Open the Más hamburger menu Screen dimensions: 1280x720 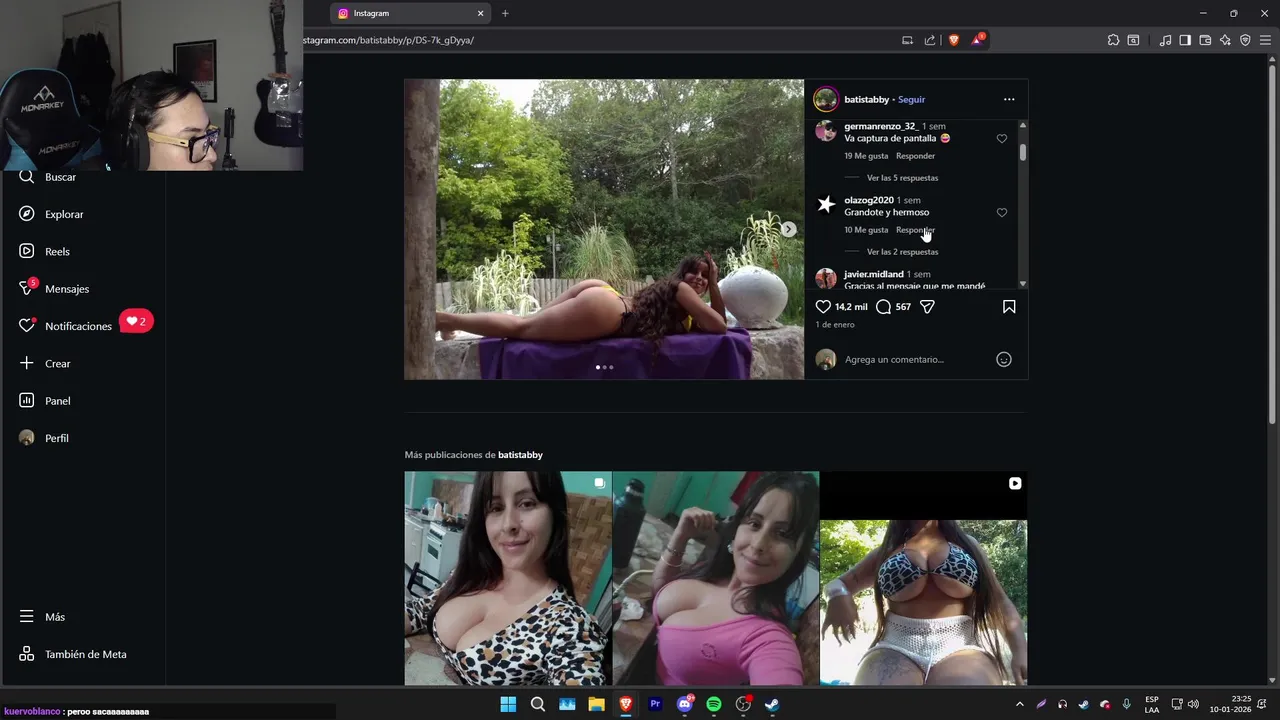click(27, 617)
